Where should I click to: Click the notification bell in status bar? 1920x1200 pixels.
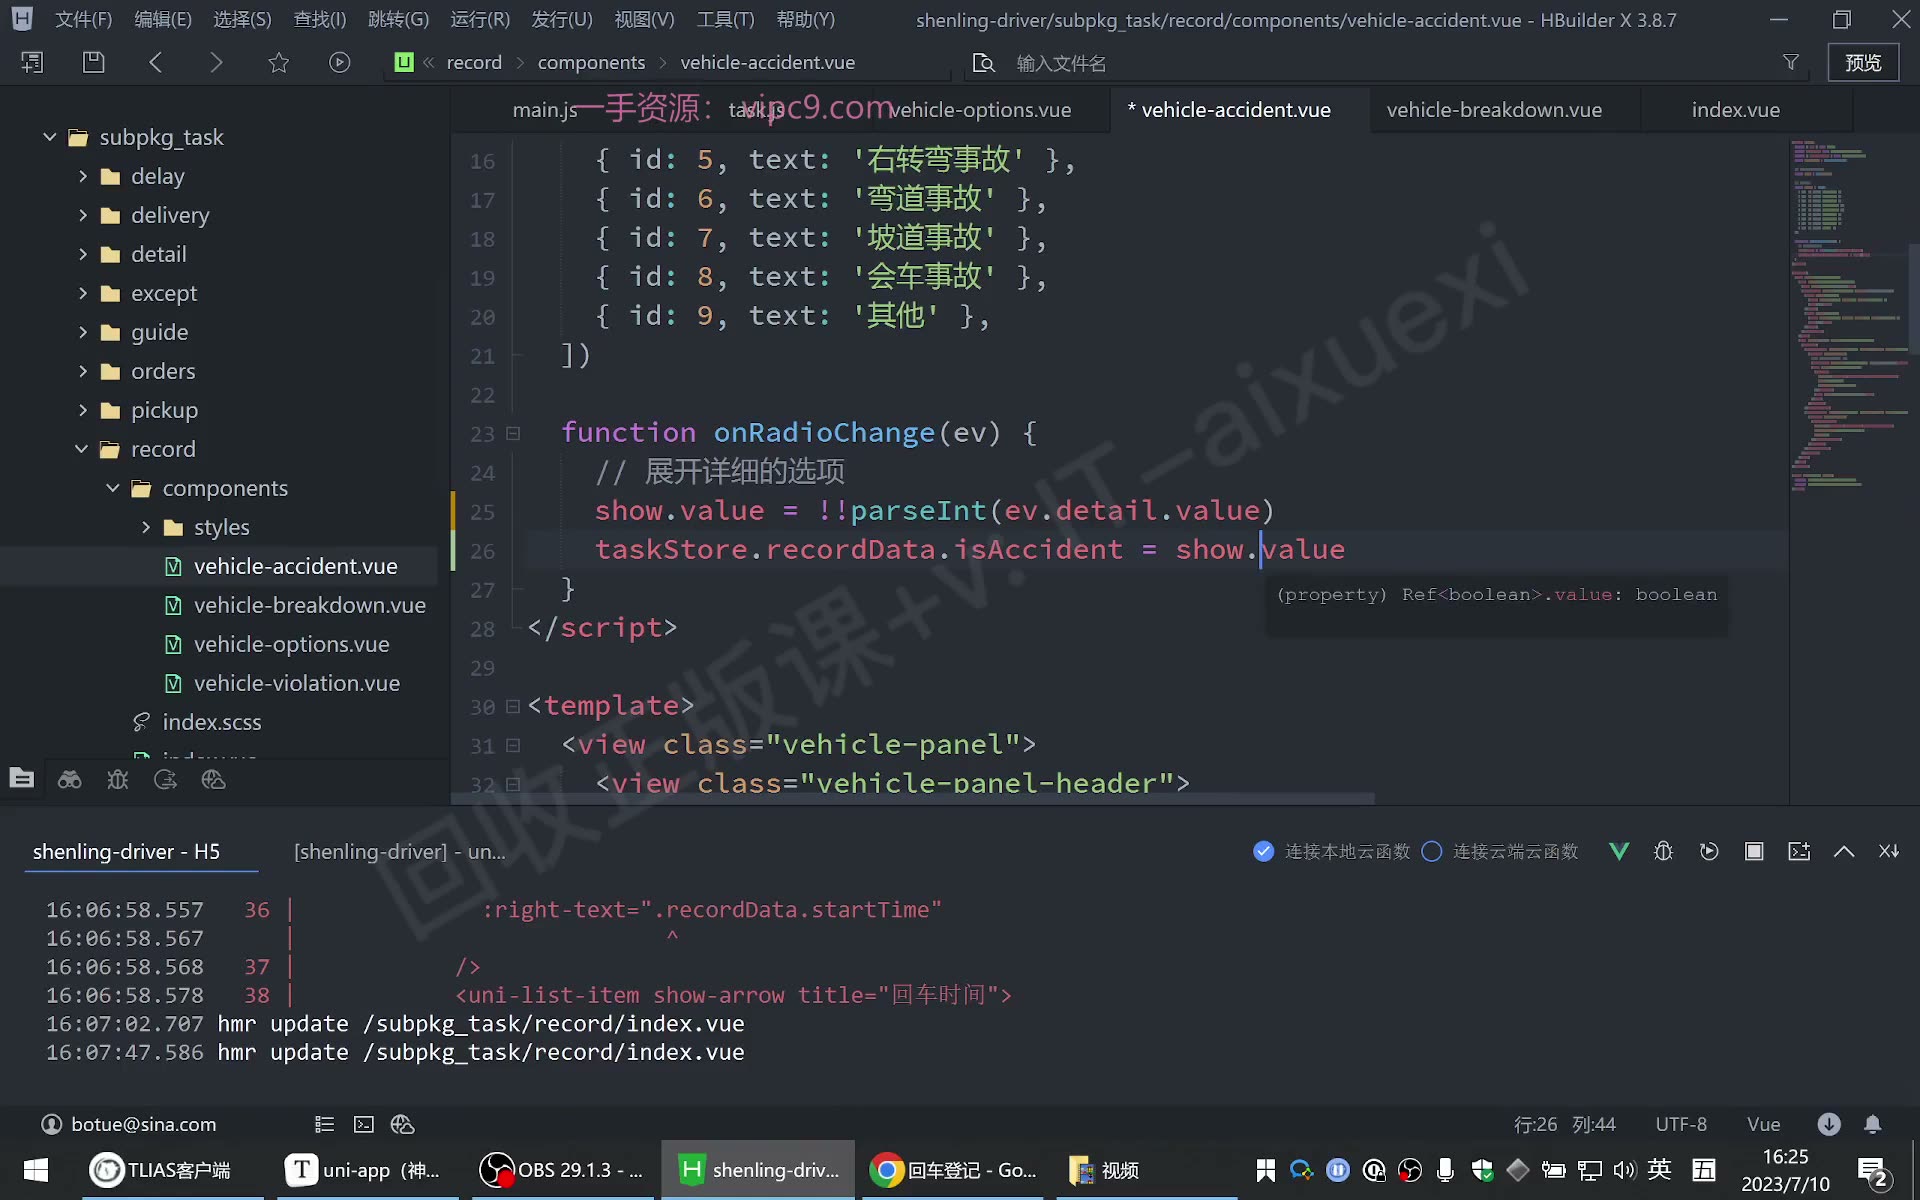(x=1872, y=1124)
